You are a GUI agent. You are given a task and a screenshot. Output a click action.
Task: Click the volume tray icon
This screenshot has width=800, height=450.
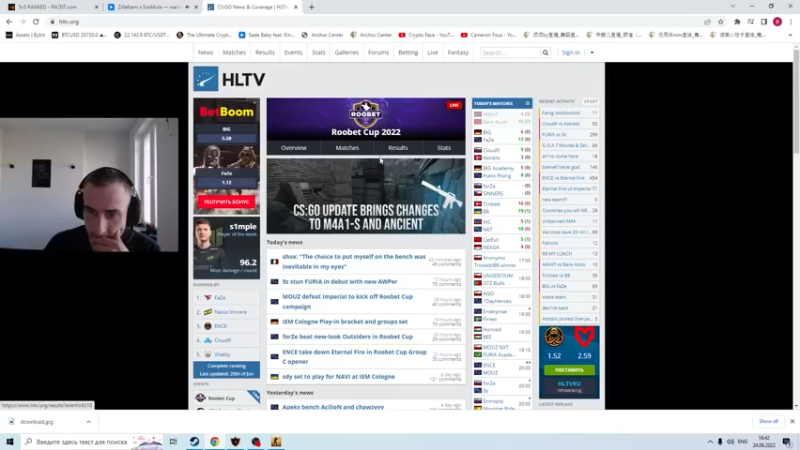coord(730,441)
